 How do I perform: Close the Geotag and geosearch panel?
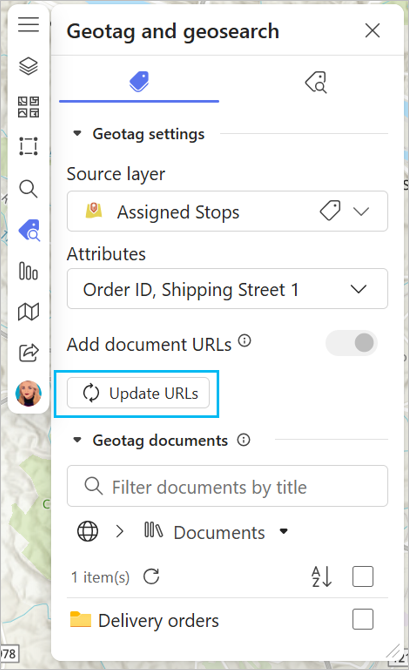tap(372, 31)
